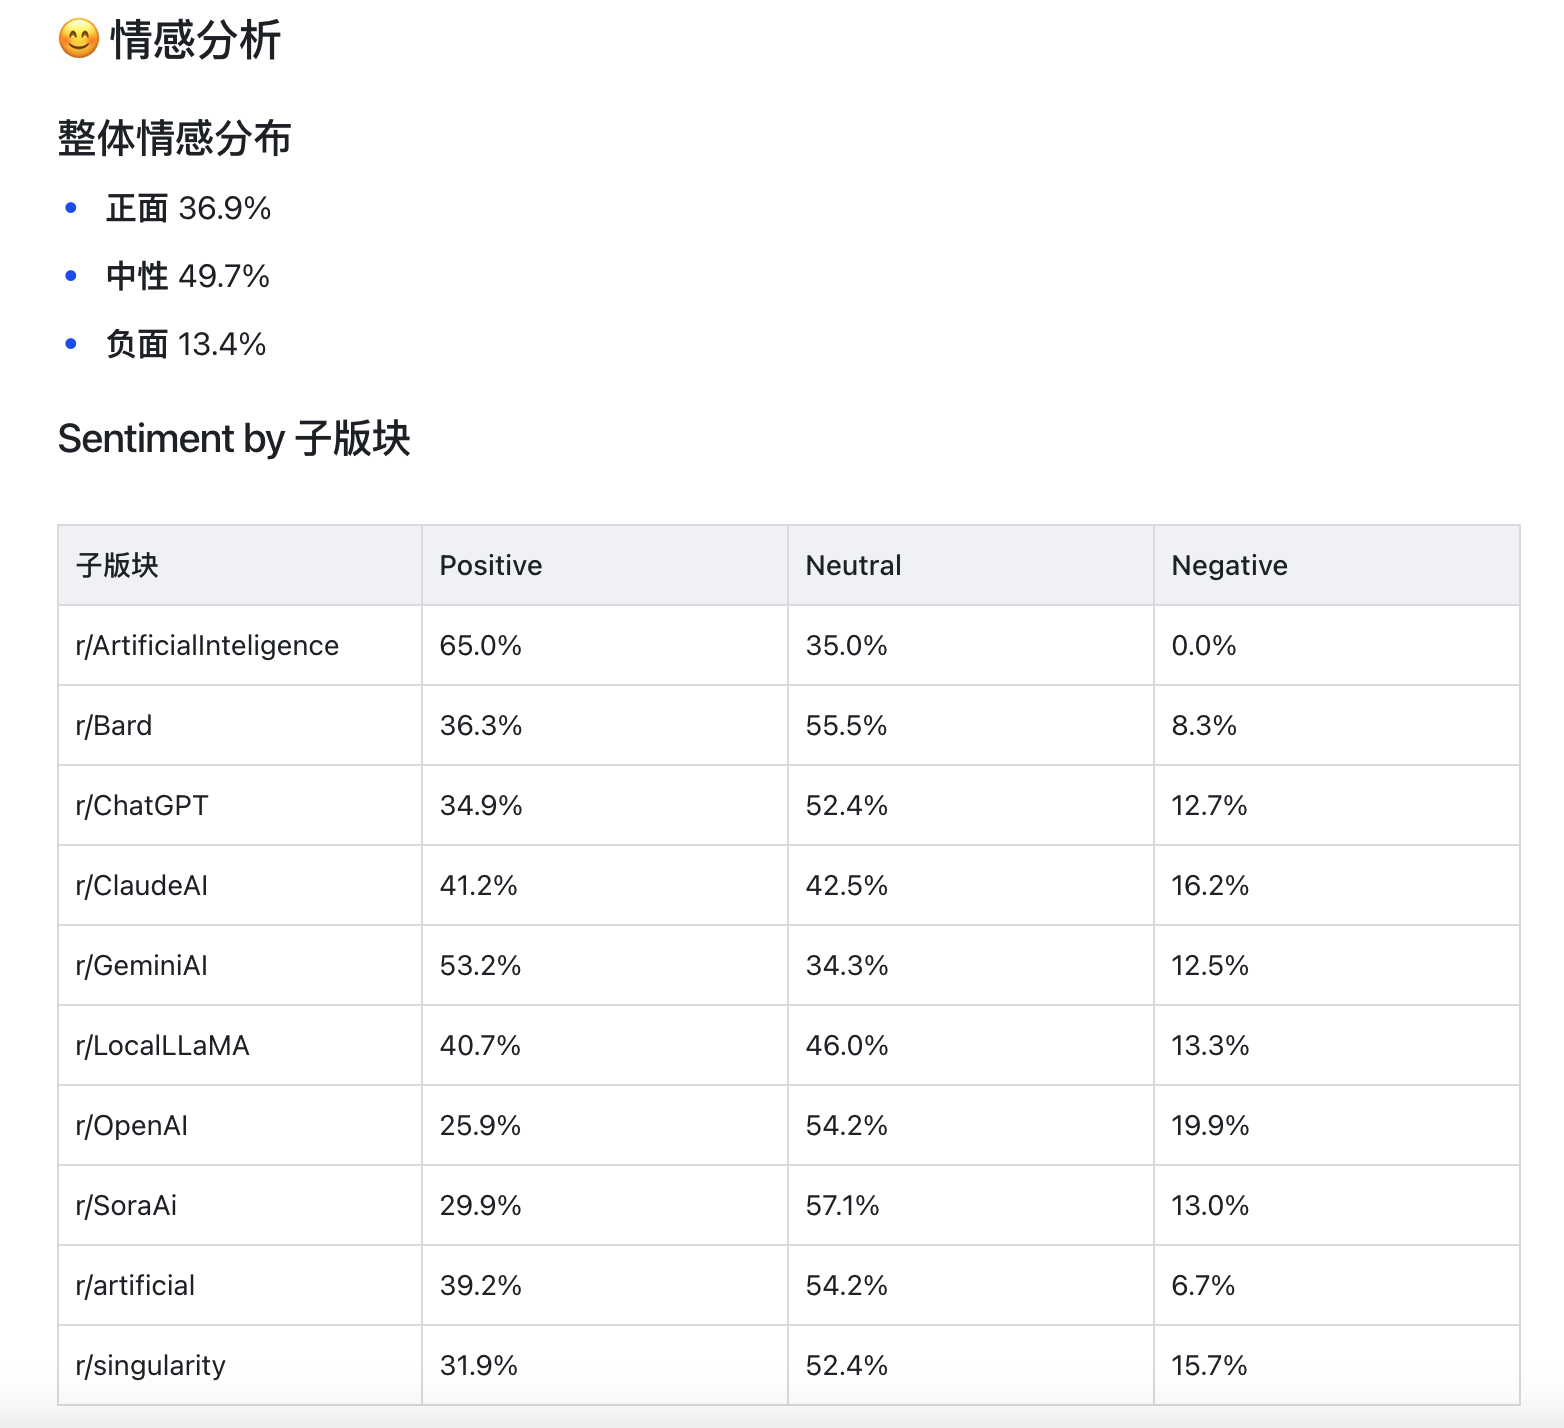The height and width of the screenshot is (1428, 1564).
Task: Click the Positive column header
Action: 490,565
